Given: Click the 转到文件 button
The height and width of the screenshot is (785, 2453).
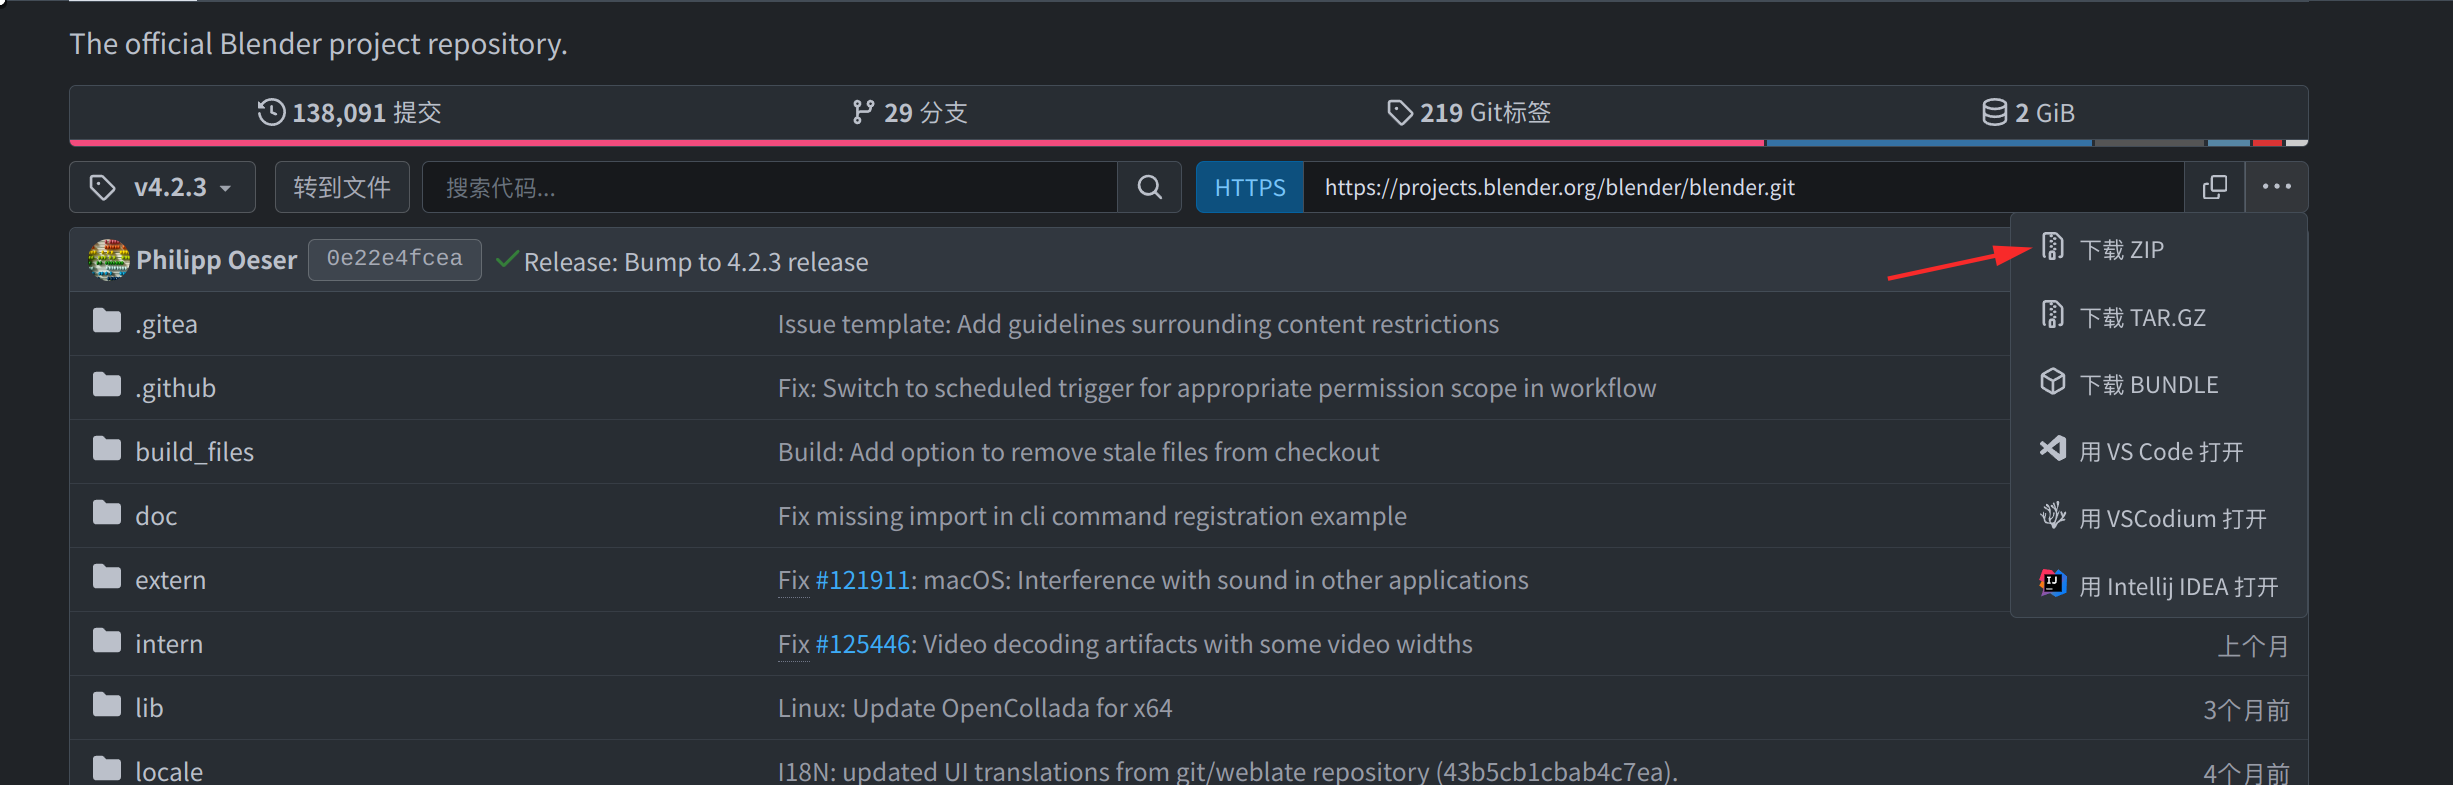Looking at the screenshot, I should click(x=342, y=187).
